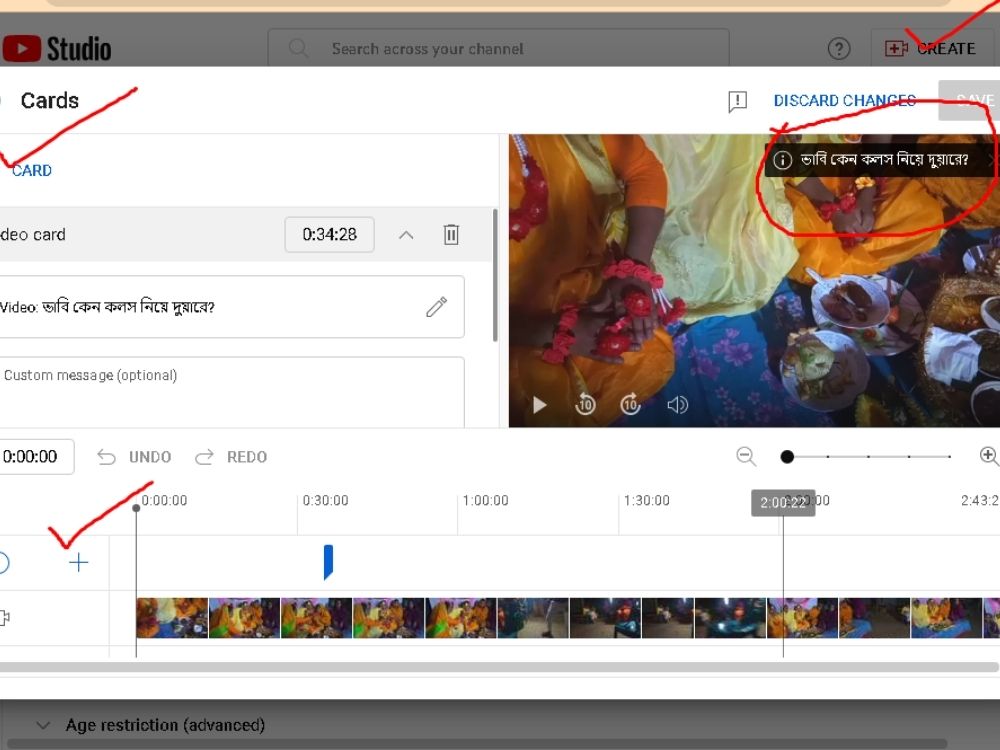
Task: Click the 1:00:00 timeline ruler mark
Action: coord(485,501)
